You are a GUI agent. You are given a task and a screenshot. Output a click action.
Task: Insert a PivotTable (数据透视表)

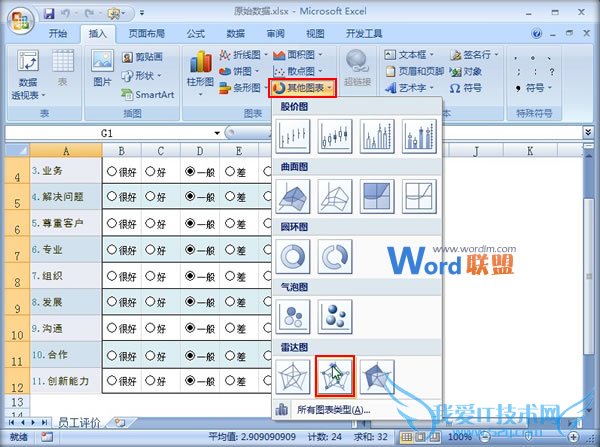[x=28, y=75]
